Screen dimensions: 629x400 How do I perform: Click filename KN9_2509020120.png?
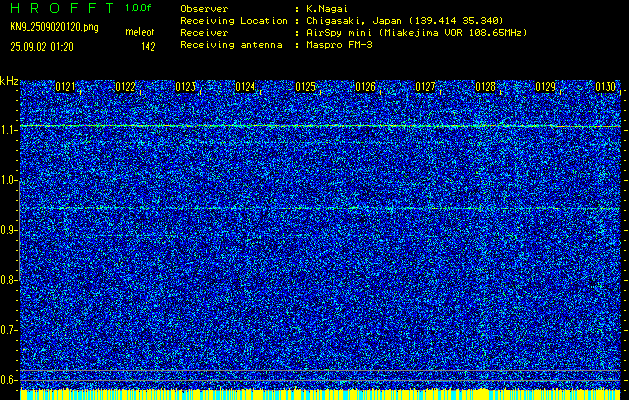[x=54, y=27]
